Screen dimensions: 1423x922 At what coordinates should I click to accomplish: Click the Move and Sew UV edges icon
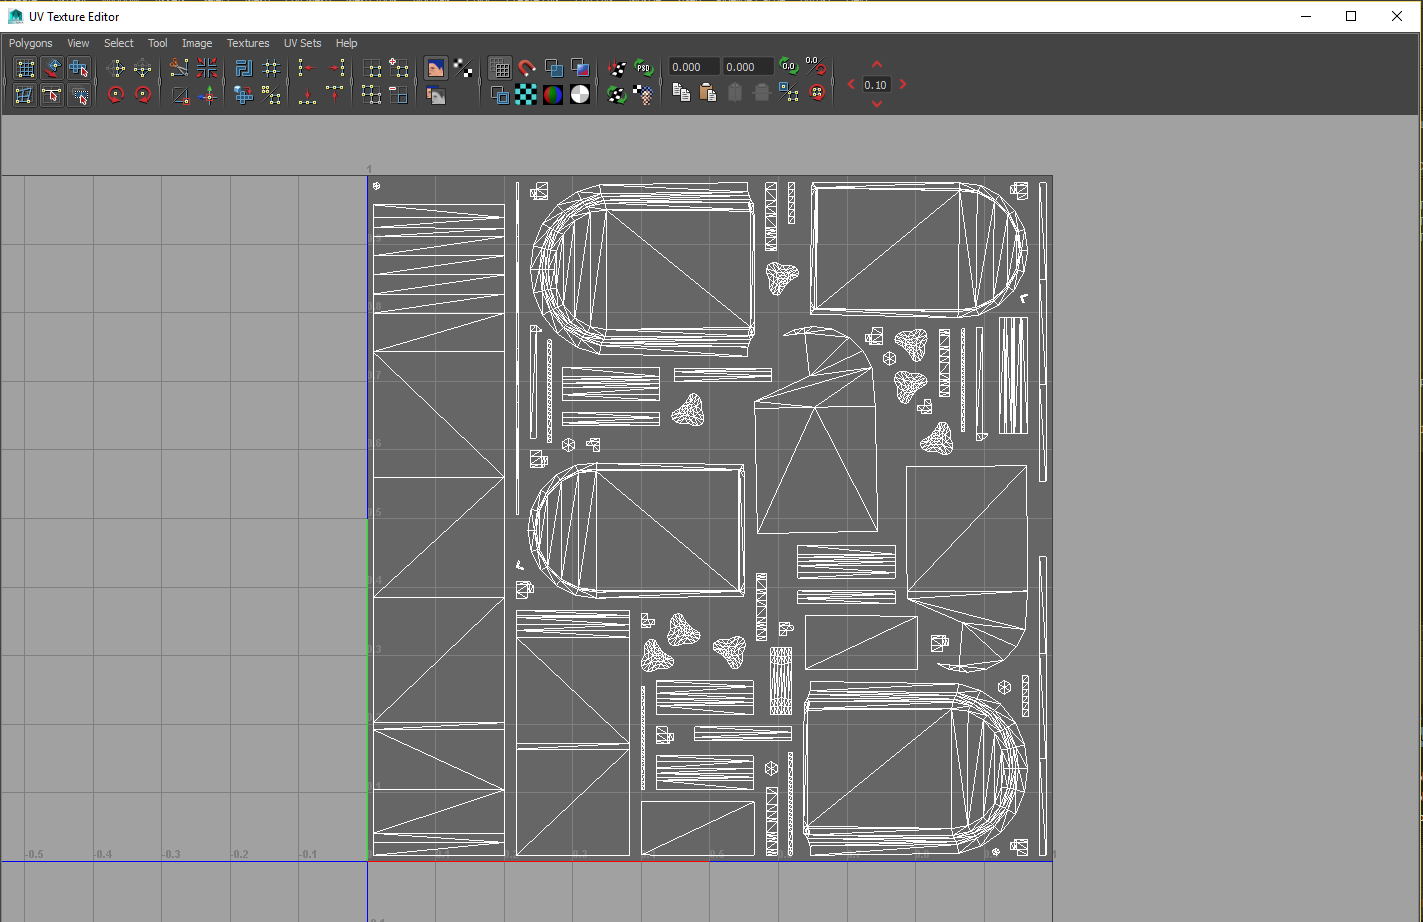(207, 95)
